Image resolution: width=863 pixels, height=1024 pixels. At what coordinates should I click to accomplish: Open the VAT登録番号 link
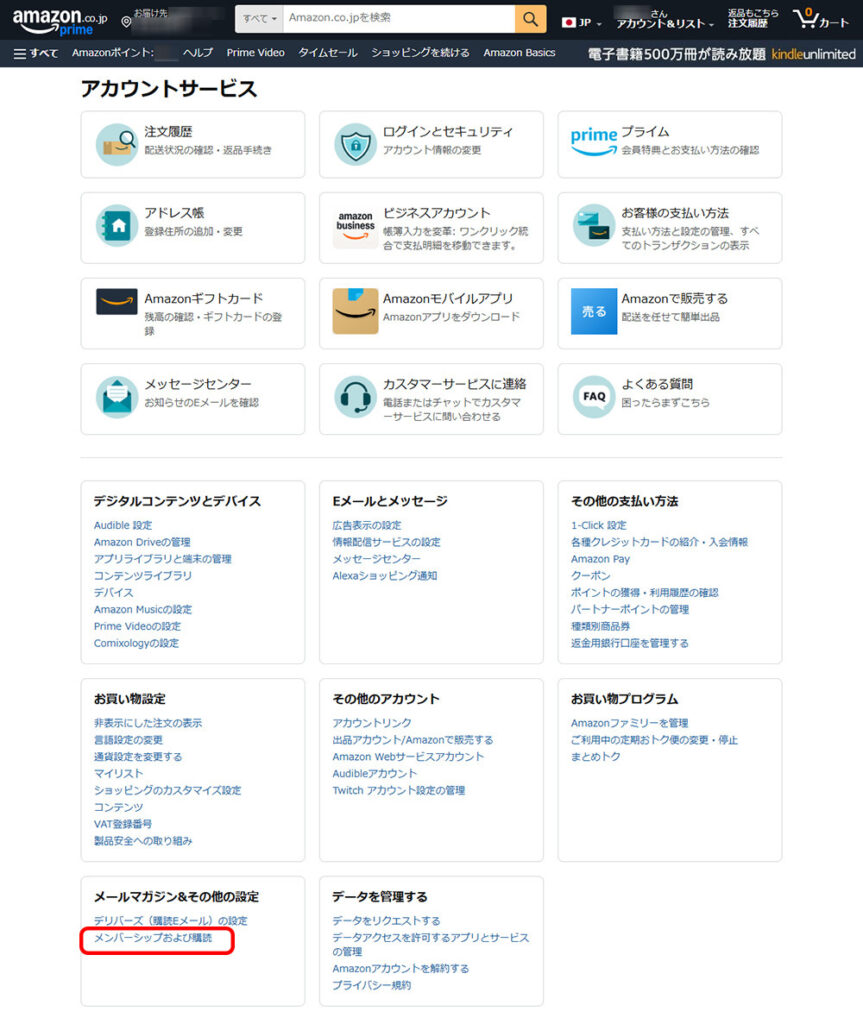tap(123, 824)
